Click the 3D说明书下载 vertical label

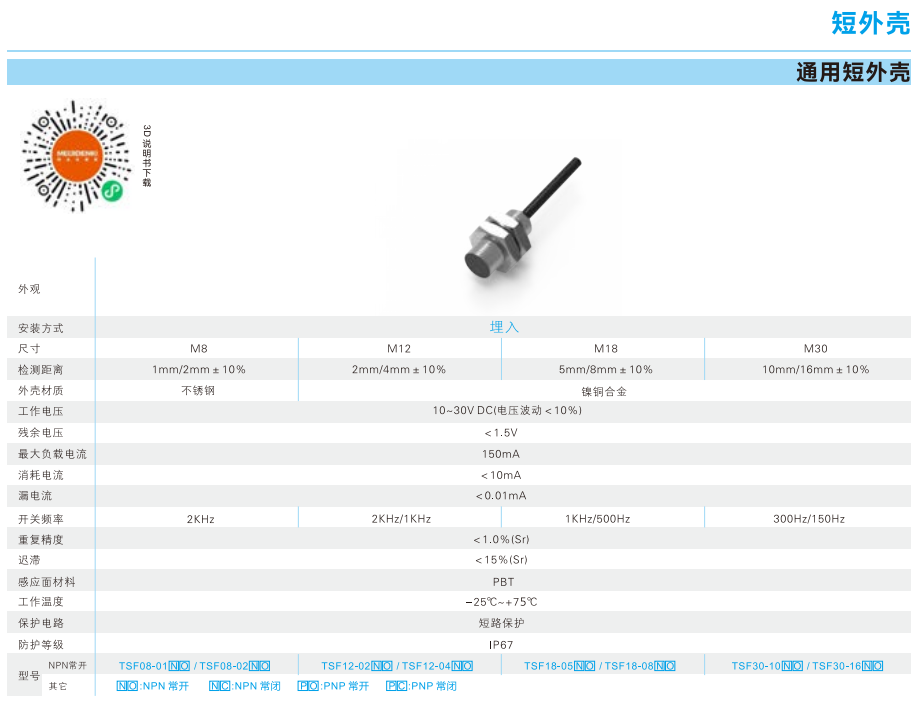pyautogui.click(x=147, y=156)
